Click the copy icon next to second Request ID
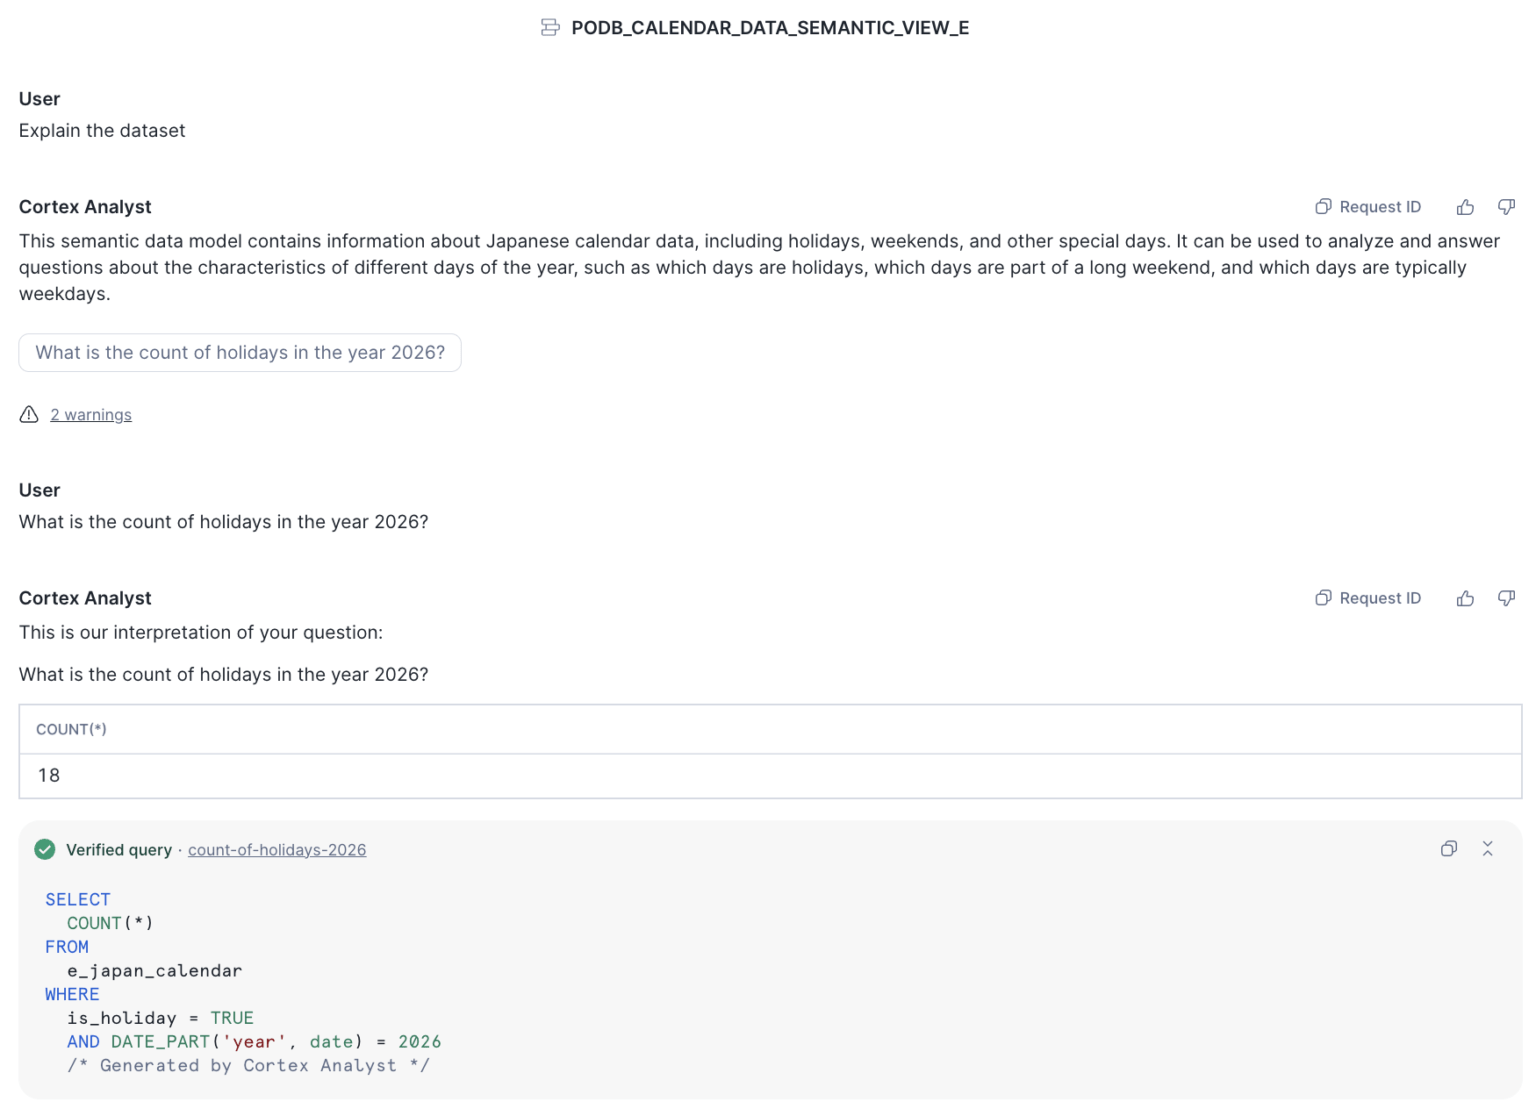 pyautogui.click(x=1322, y=597)
